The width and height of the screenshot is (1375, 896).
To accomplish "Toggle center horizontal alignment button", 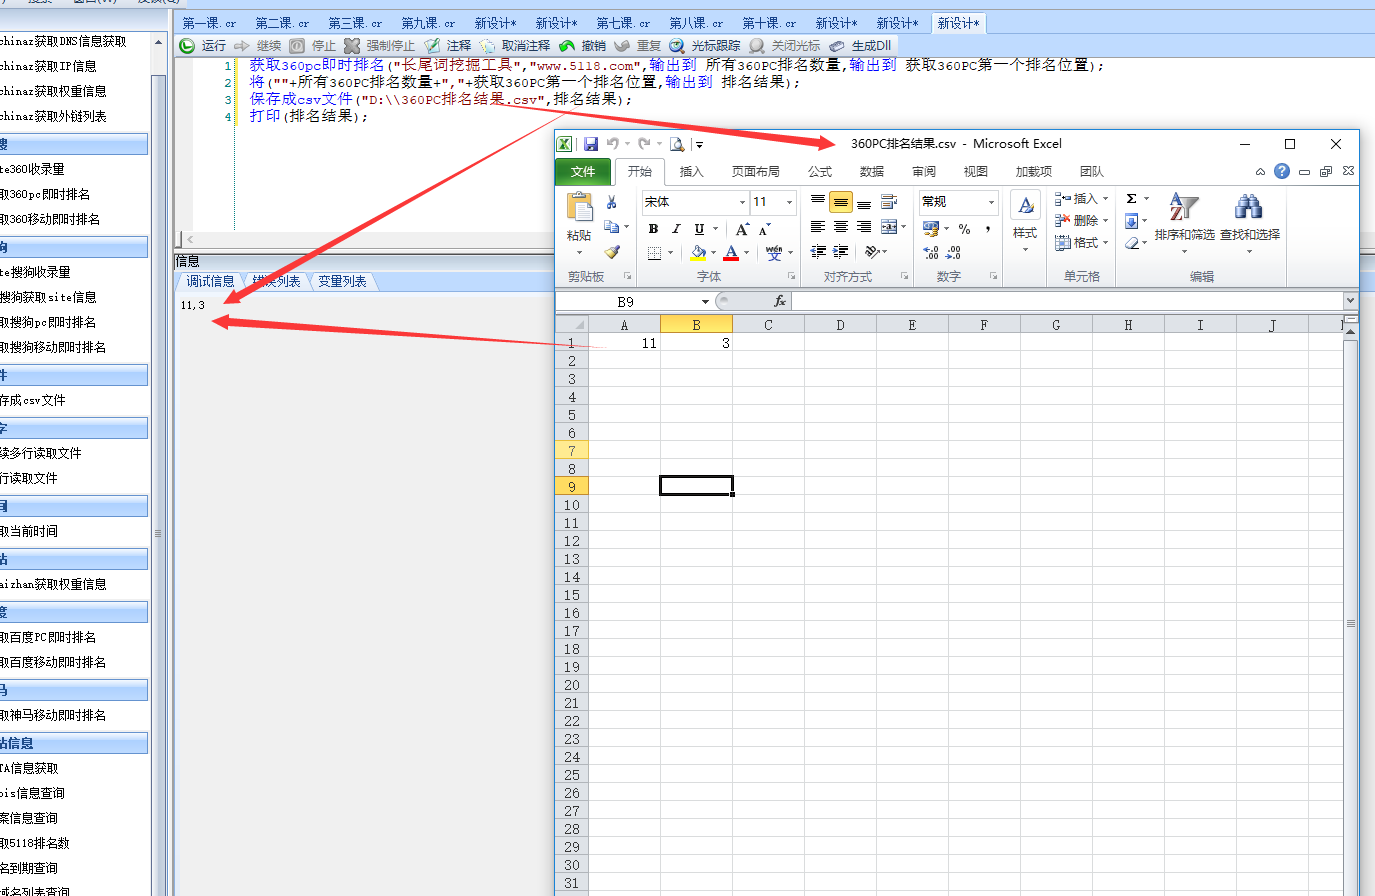I will 840,227.
